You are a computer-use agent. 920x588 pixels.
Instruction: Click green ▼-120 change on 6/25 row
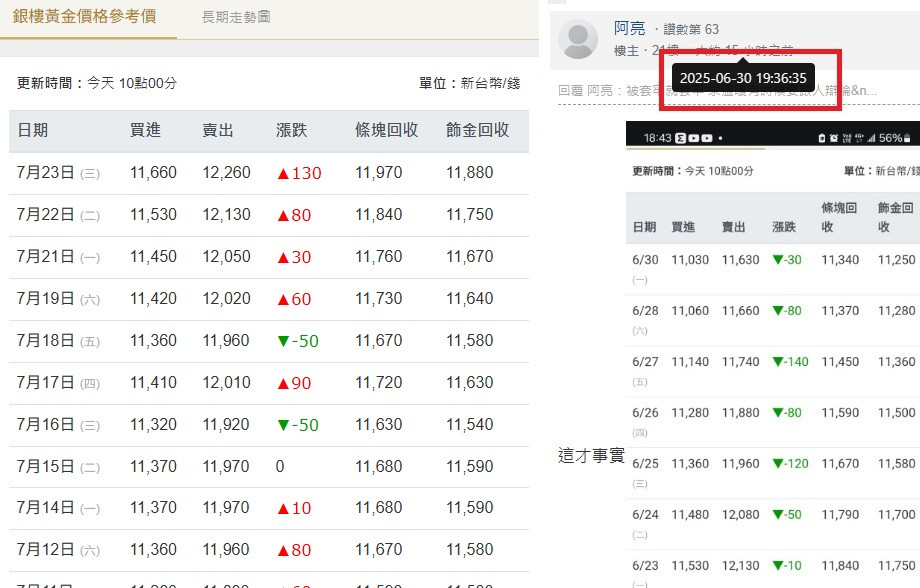[x=790, y=464]
